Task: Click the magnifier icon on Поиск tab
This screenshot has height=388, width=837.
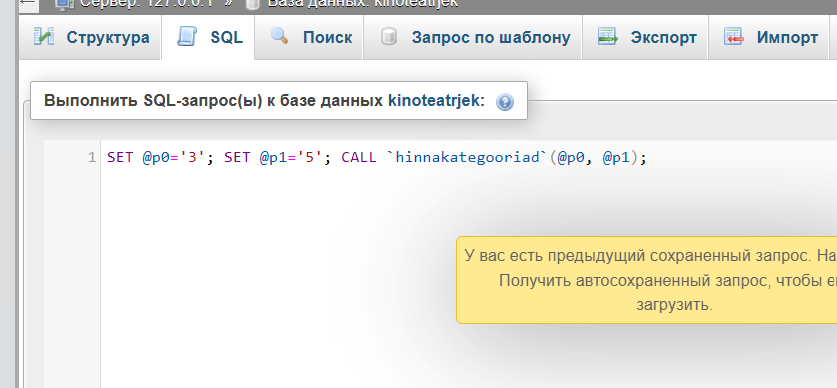Action: [279, 36]
